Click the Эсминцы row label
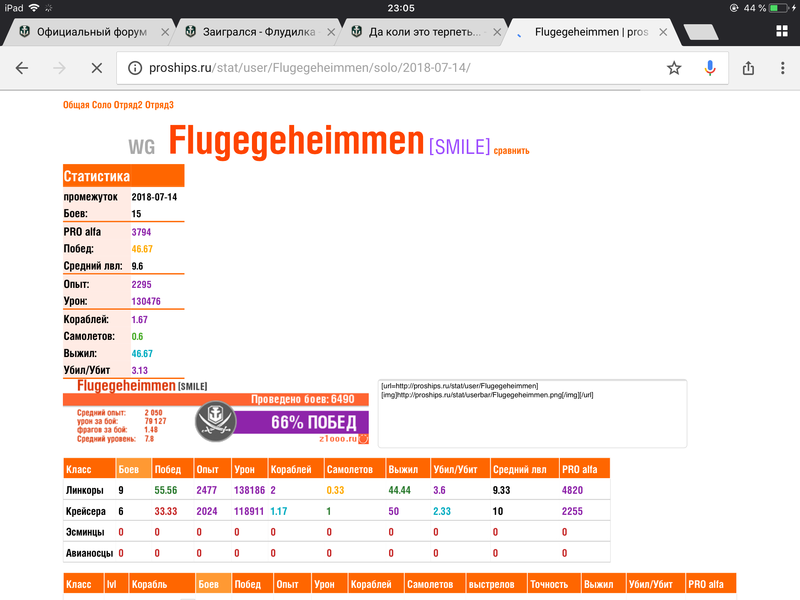The width and height of the screenshot is (800, 600). (x=85, y=532)
